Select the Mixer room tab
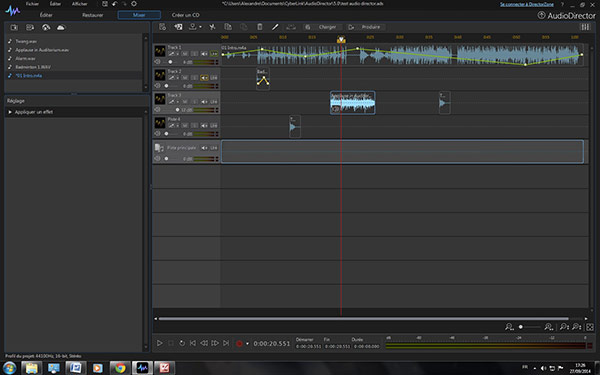 (139, 15)
